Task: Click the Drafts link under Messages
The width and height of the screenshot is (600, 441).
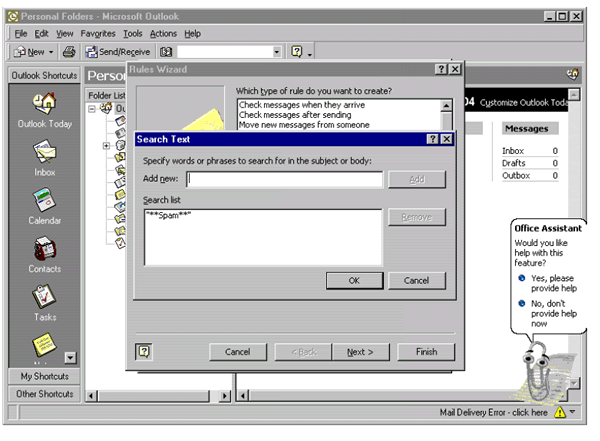Action: click(x=514, y=163)
